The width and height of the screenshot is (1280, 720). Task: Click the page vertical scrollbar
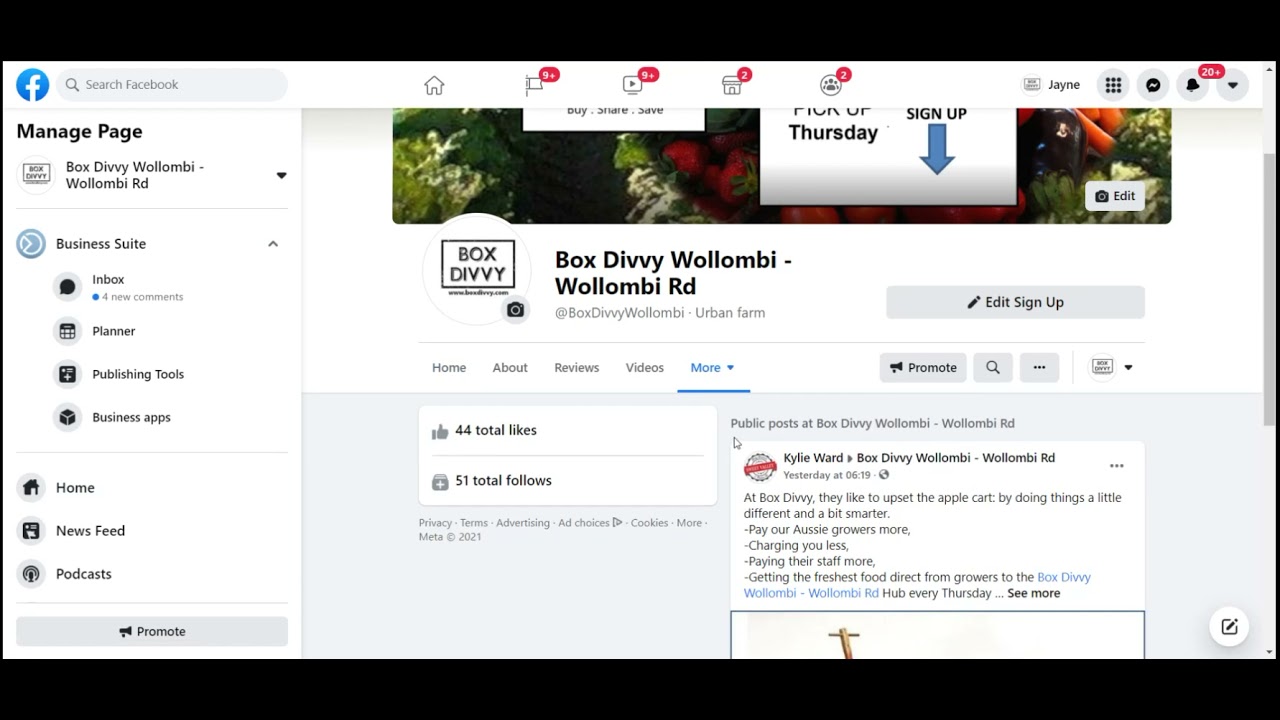1270,290
